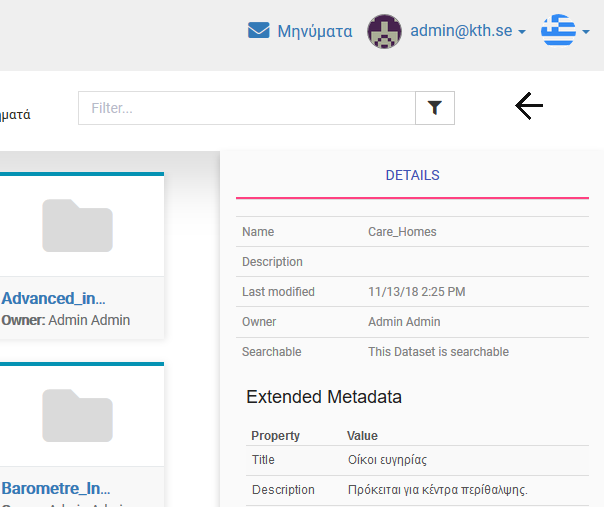This screenshot has width=604, height=507.
Task: Click the 11/13/18 2:25 PM value
Action: (x=416, y=292)
